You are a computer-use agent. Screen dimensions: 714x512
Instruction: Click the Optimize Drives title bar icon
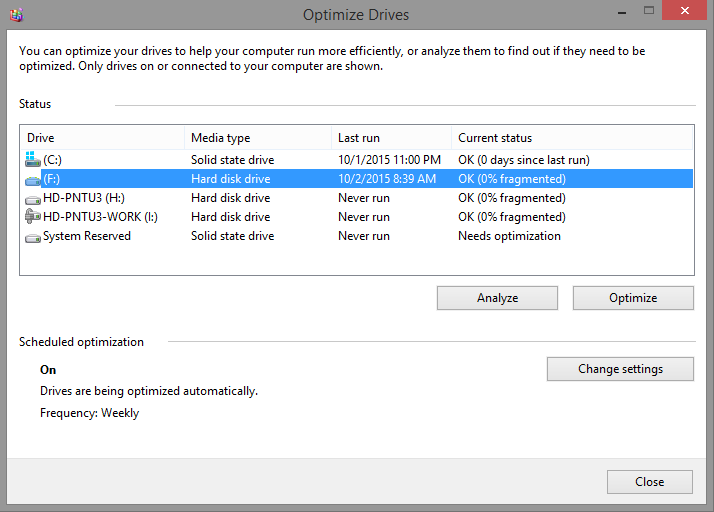pos(15,15)
